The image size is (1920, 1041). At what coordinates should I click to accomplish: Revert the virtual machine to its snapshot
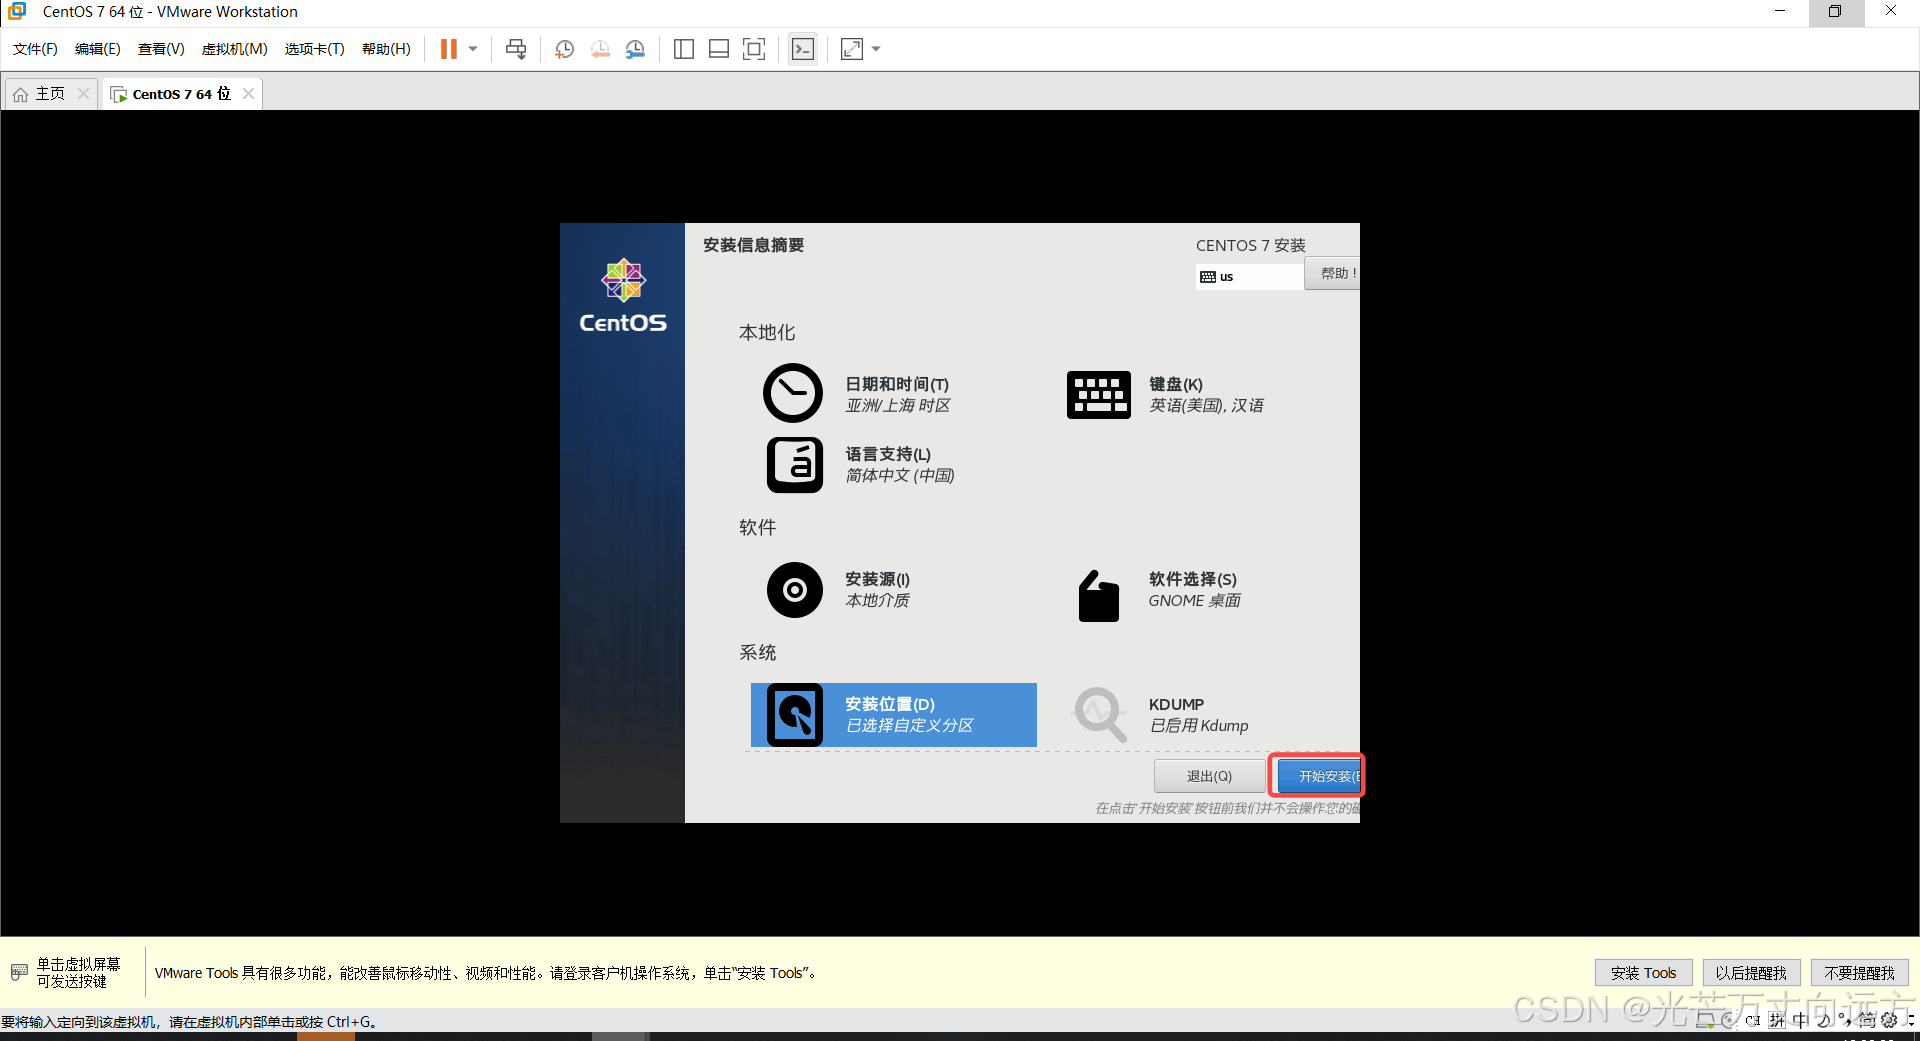600,49
